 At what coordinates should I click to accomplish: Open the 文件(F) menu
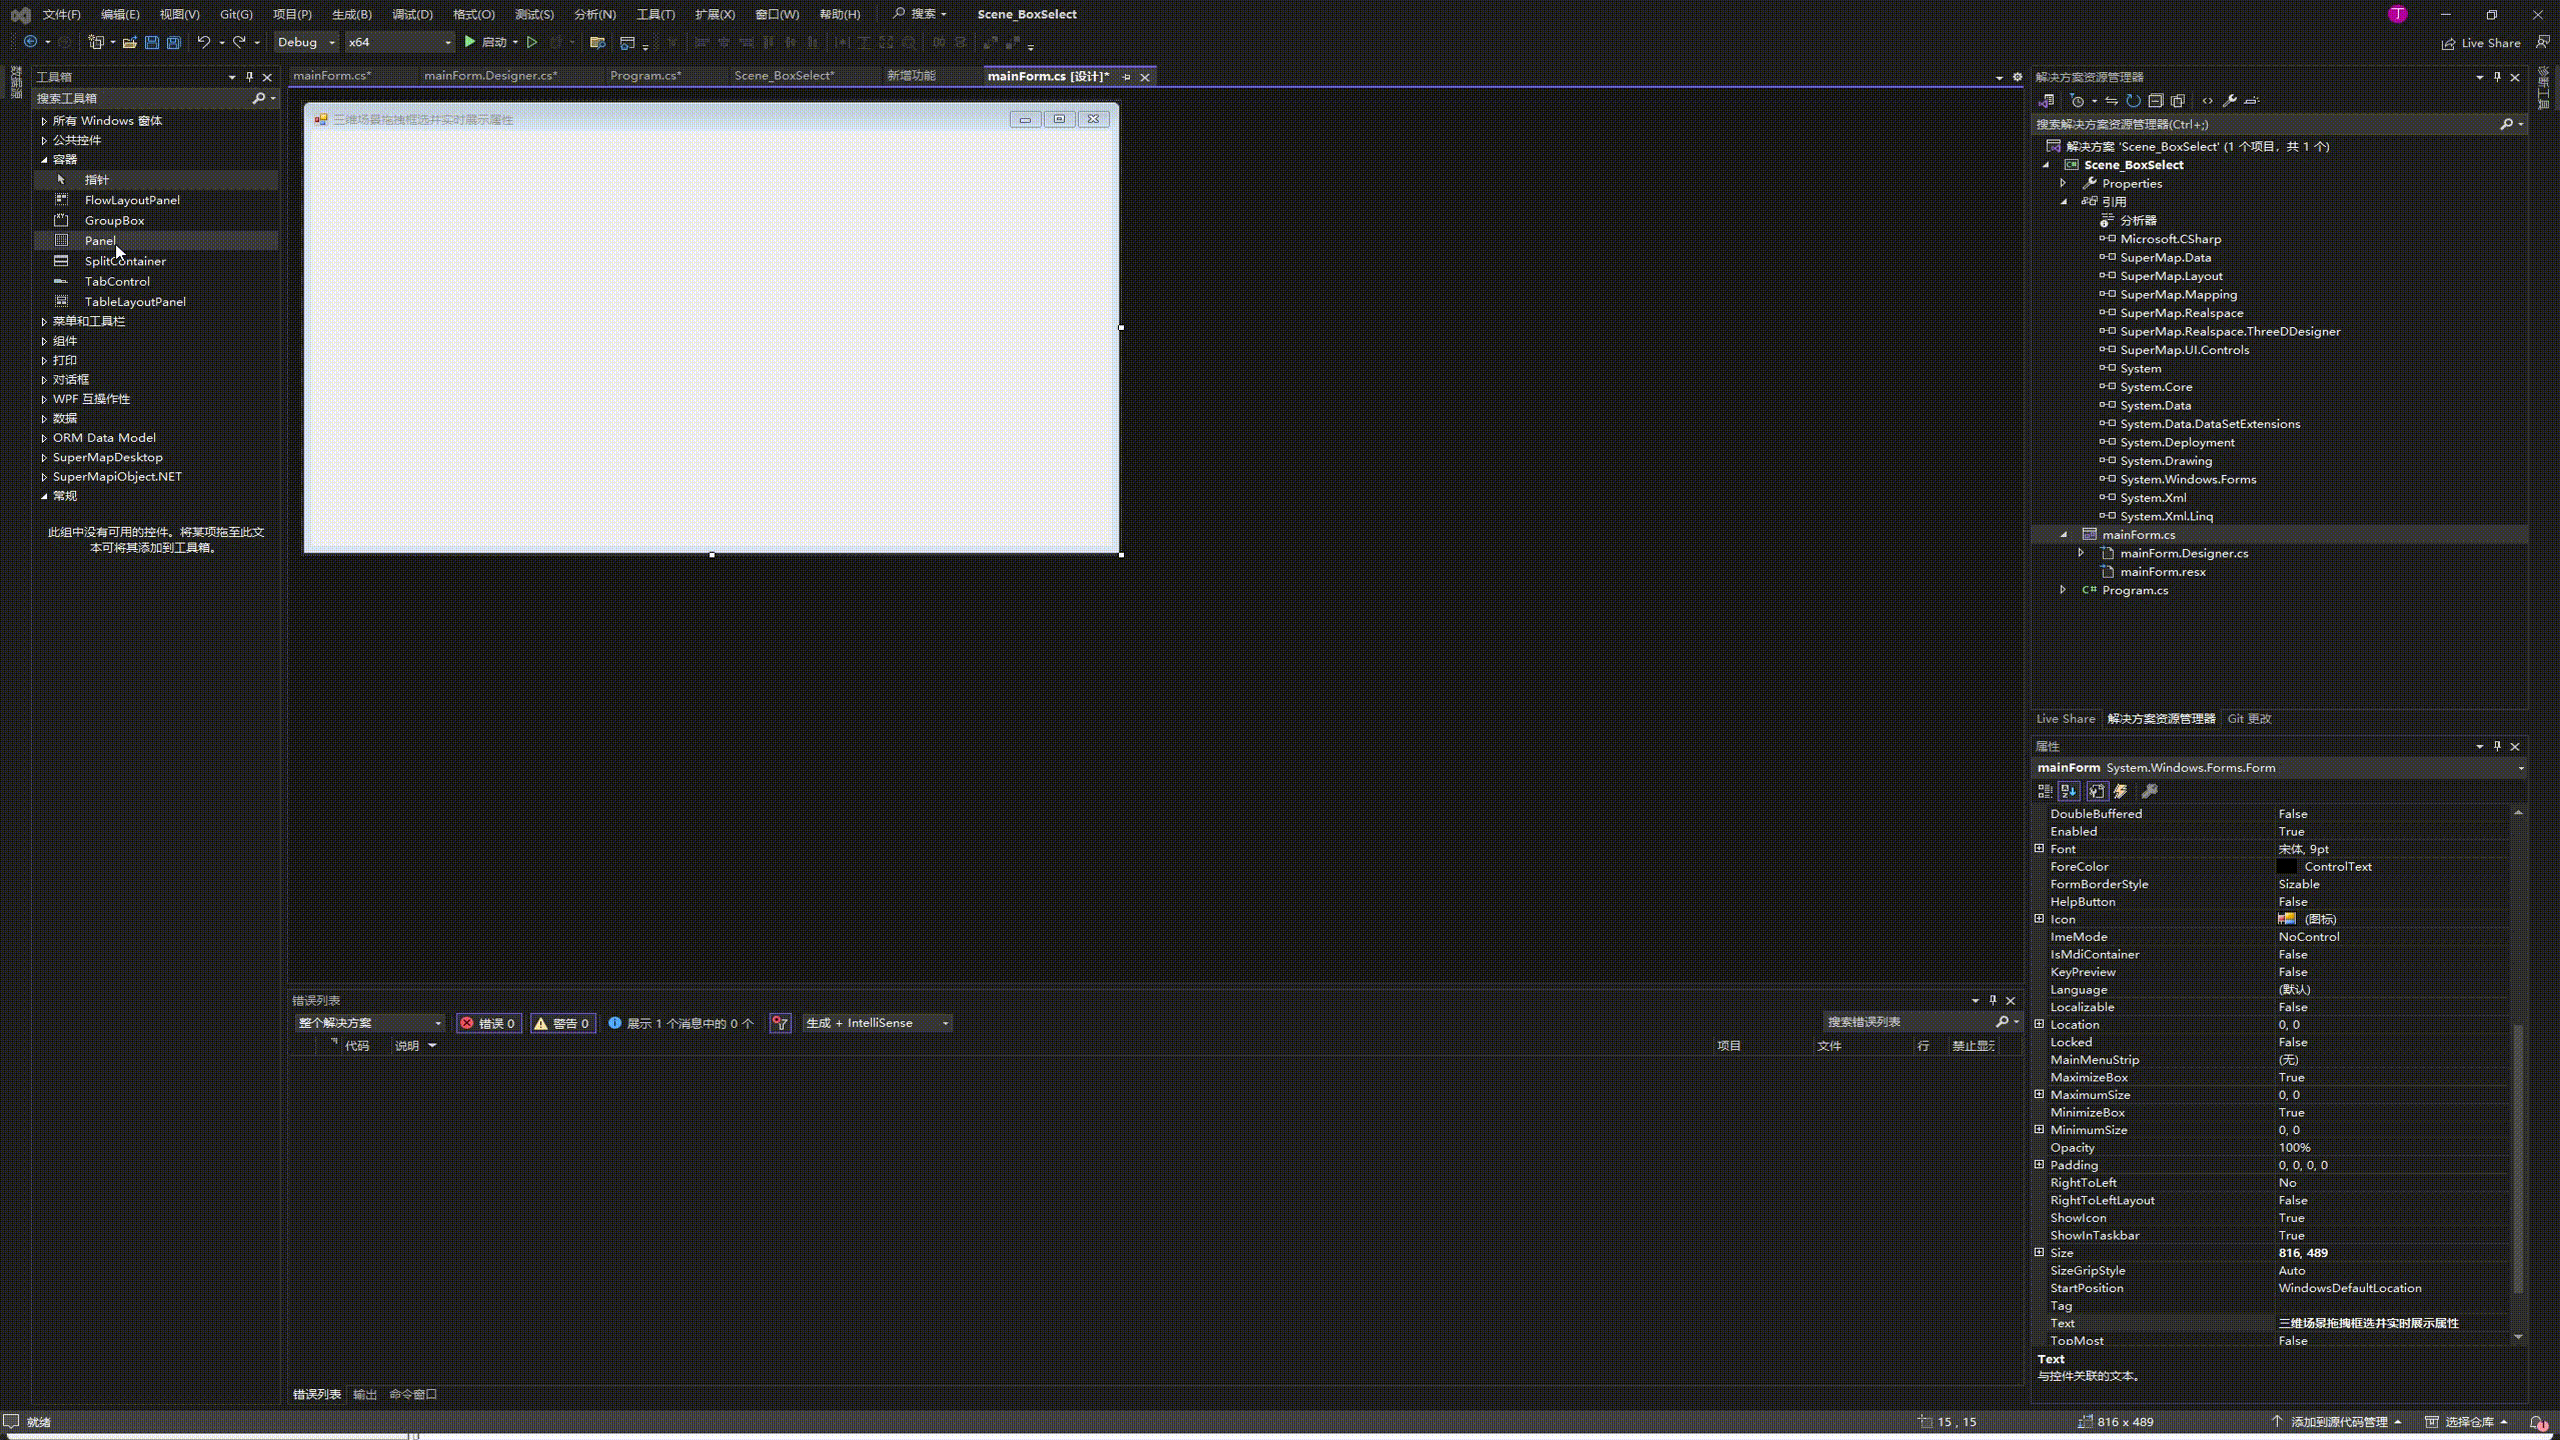click(61, 14)
